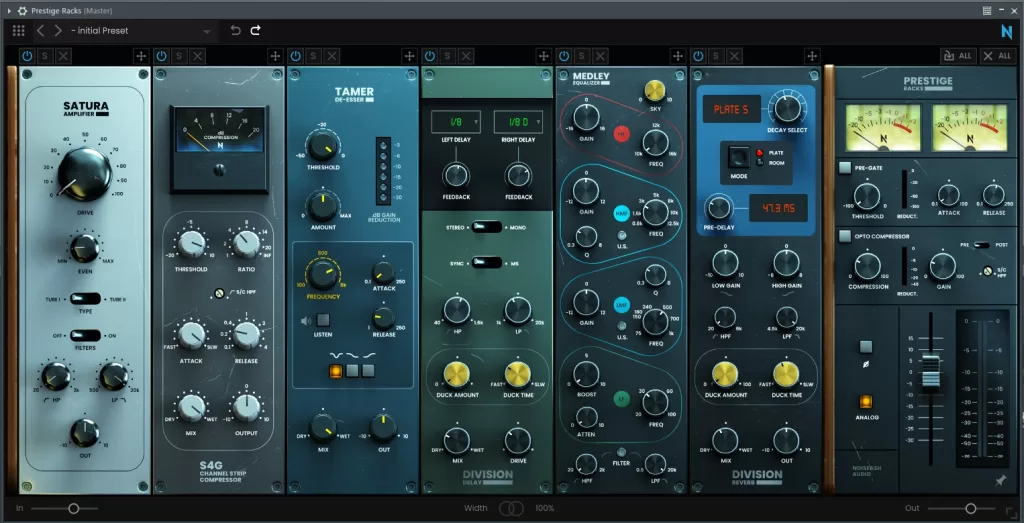Click the Out level slider handle
The image size is (1024, 523).
[971, 508]
